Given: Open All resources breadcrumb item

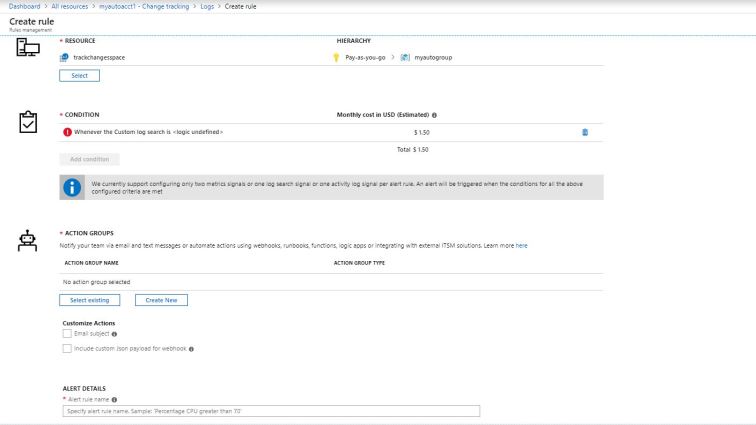Looking at the screenshot, I should (73, 7).
